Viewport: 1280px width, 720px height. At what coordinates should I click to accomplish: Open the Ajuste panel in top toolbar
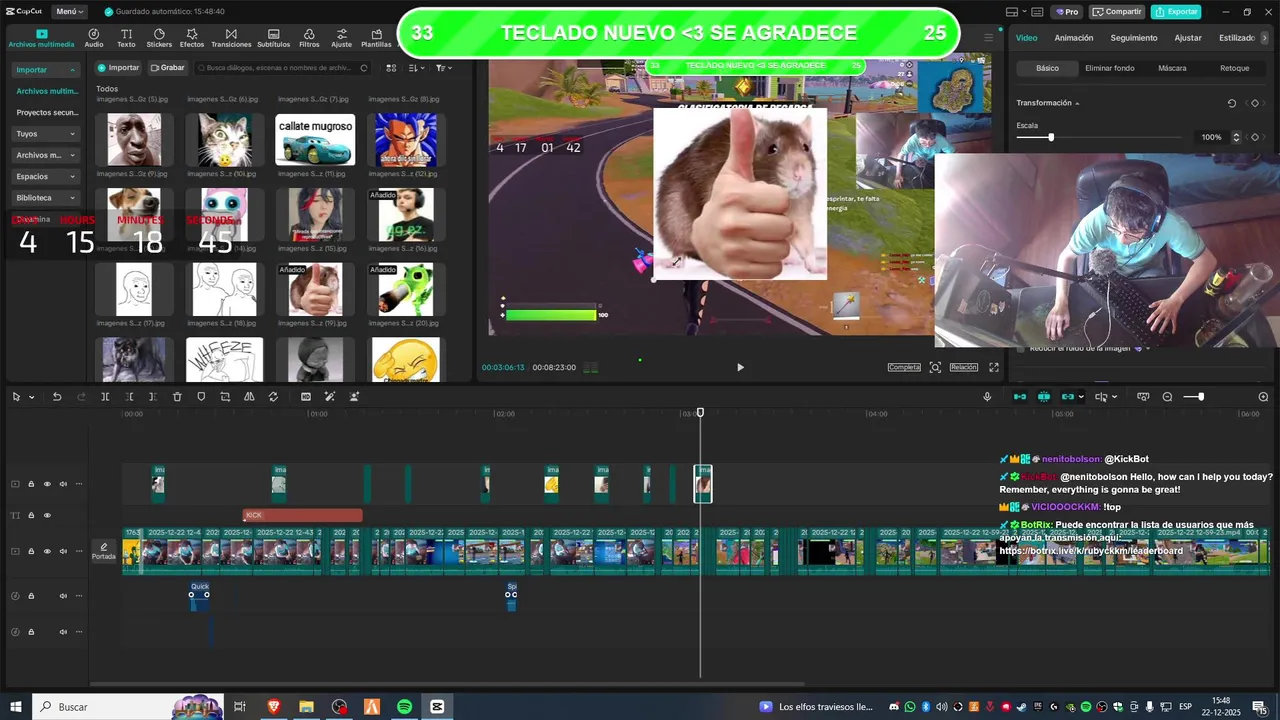(x=342, y=38)
